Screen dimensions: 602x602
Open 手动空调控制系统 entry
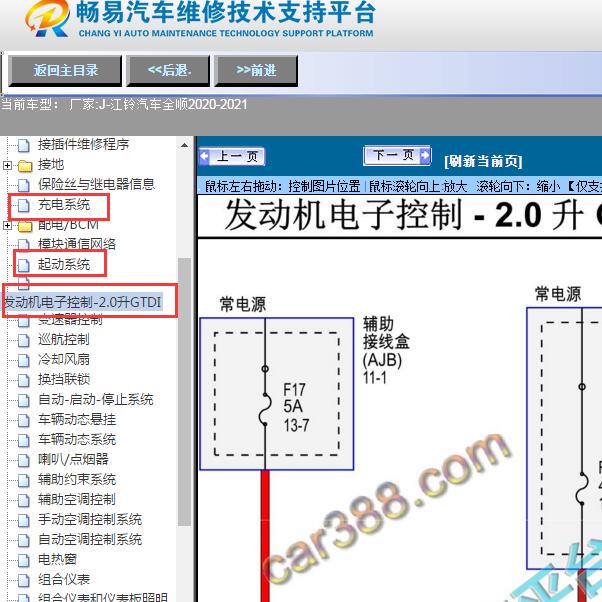[90, 519]
